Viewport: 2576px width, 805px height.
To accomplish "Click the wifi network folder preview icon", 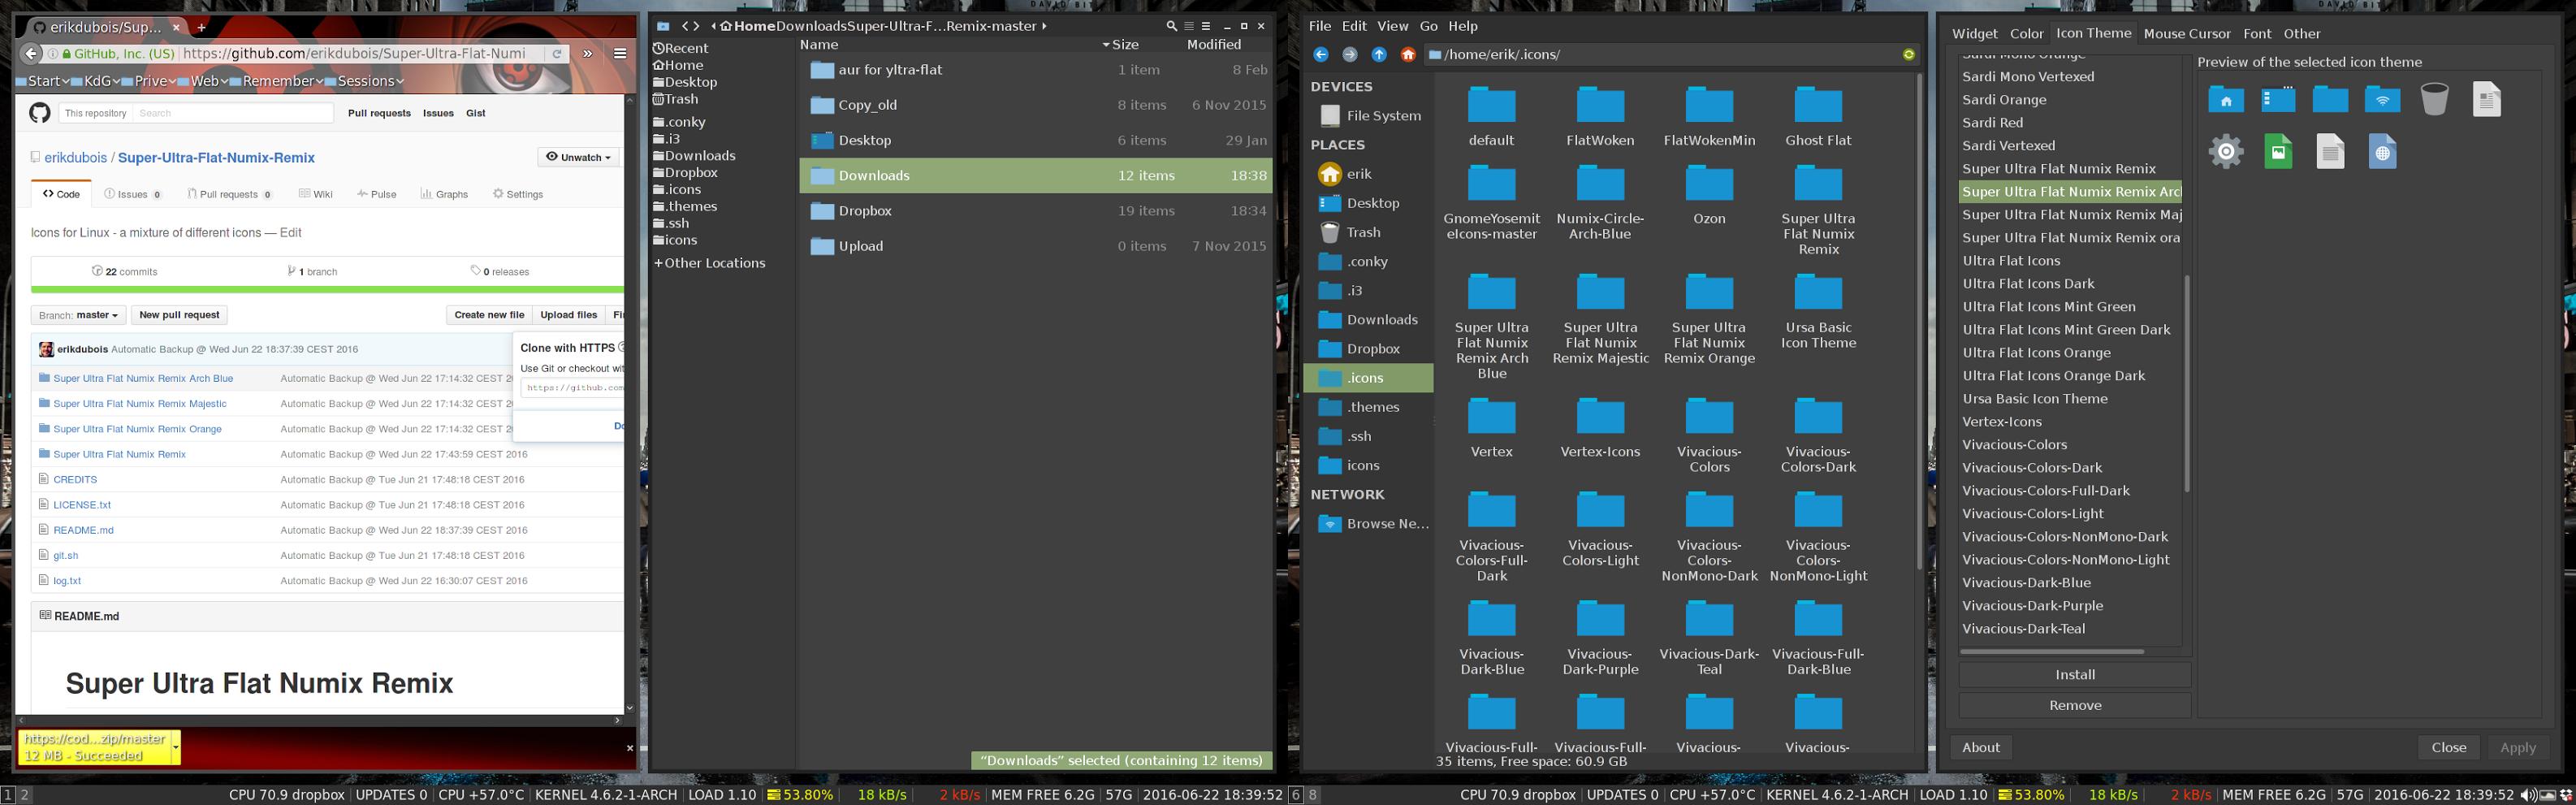I will (x=2382, y=99).
